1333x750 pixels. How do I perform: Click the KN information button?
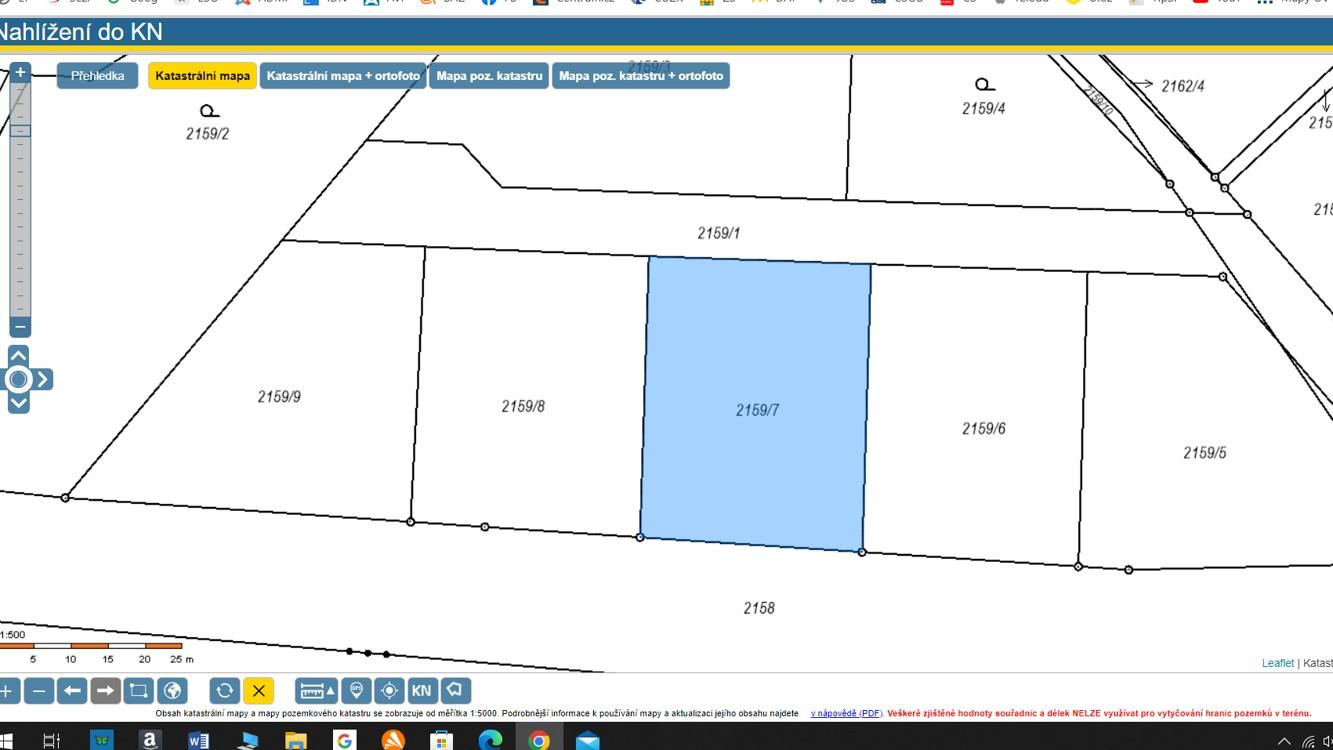[x=422, y=691]
